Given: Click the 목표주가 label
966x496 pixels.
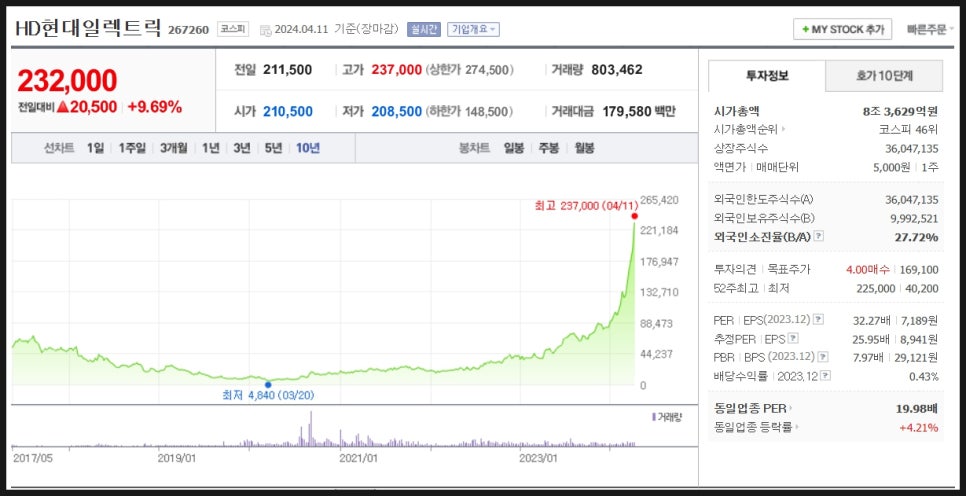Looking at the screenshot, I should (x=789, y=269).
